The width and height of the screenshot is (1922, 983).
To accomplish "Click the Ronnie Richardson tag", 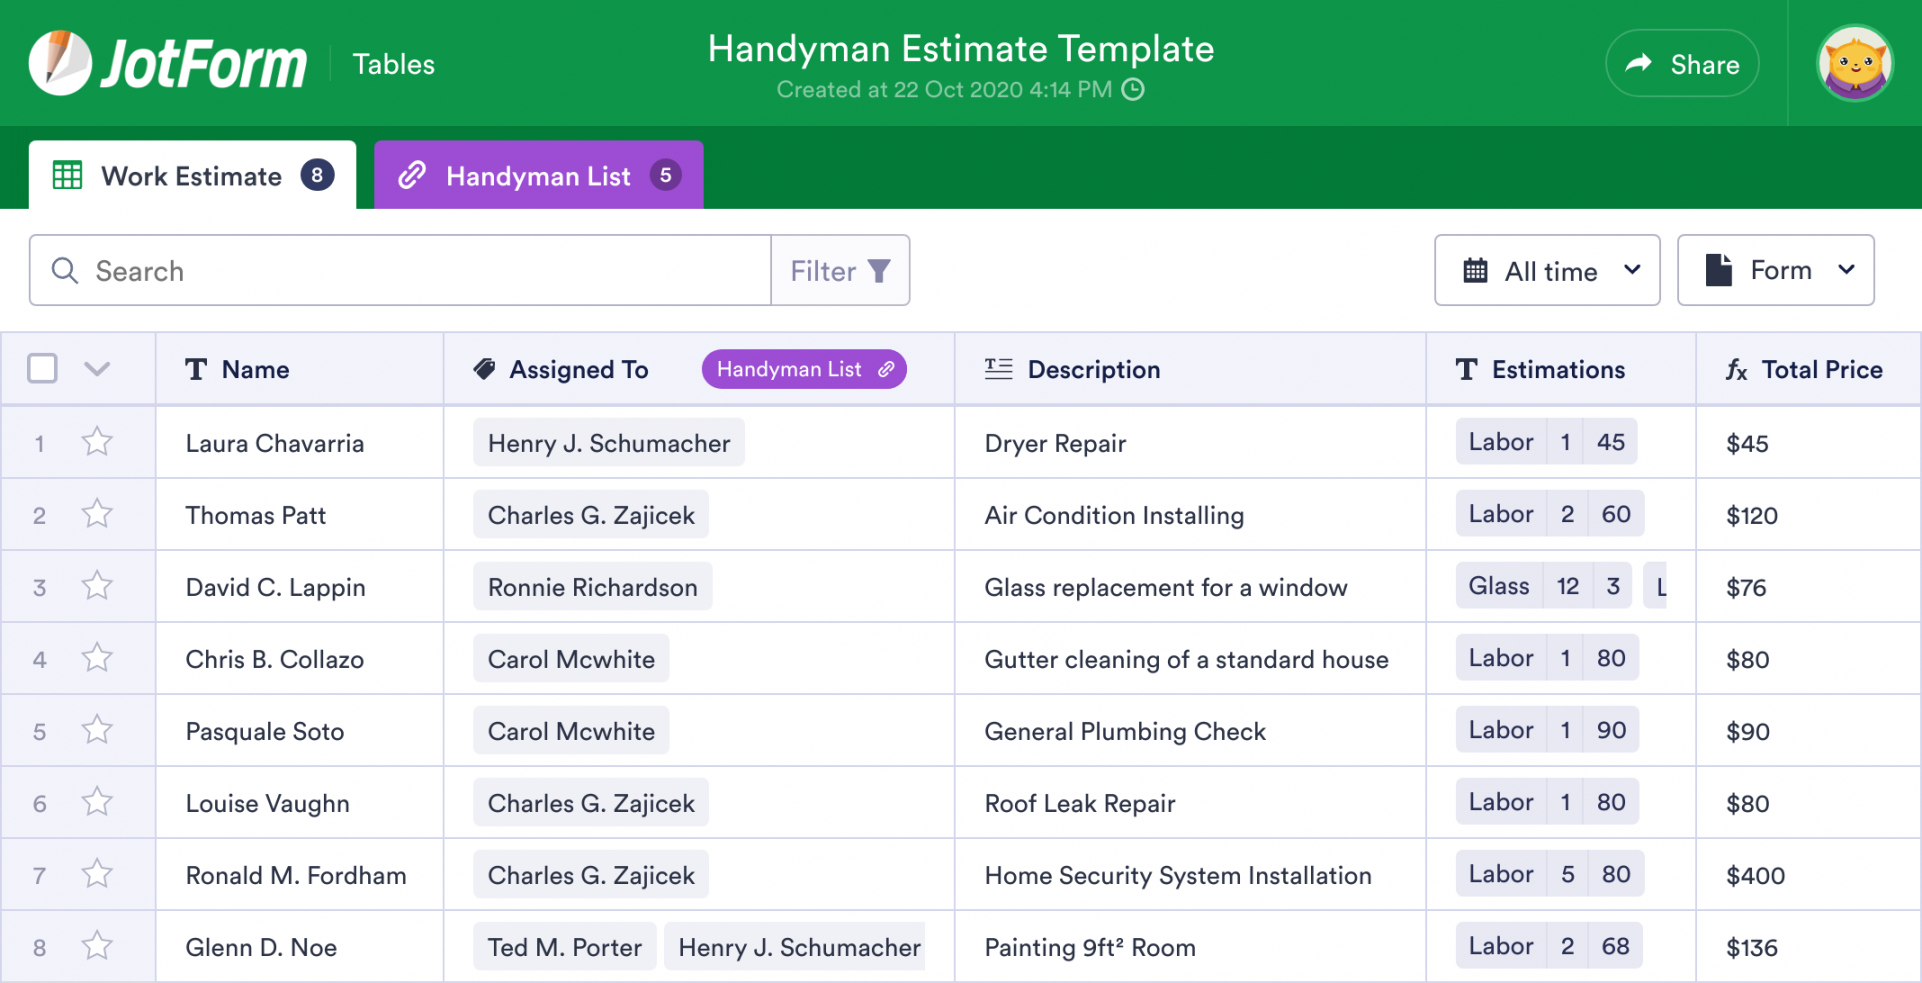I will (593, 587).
